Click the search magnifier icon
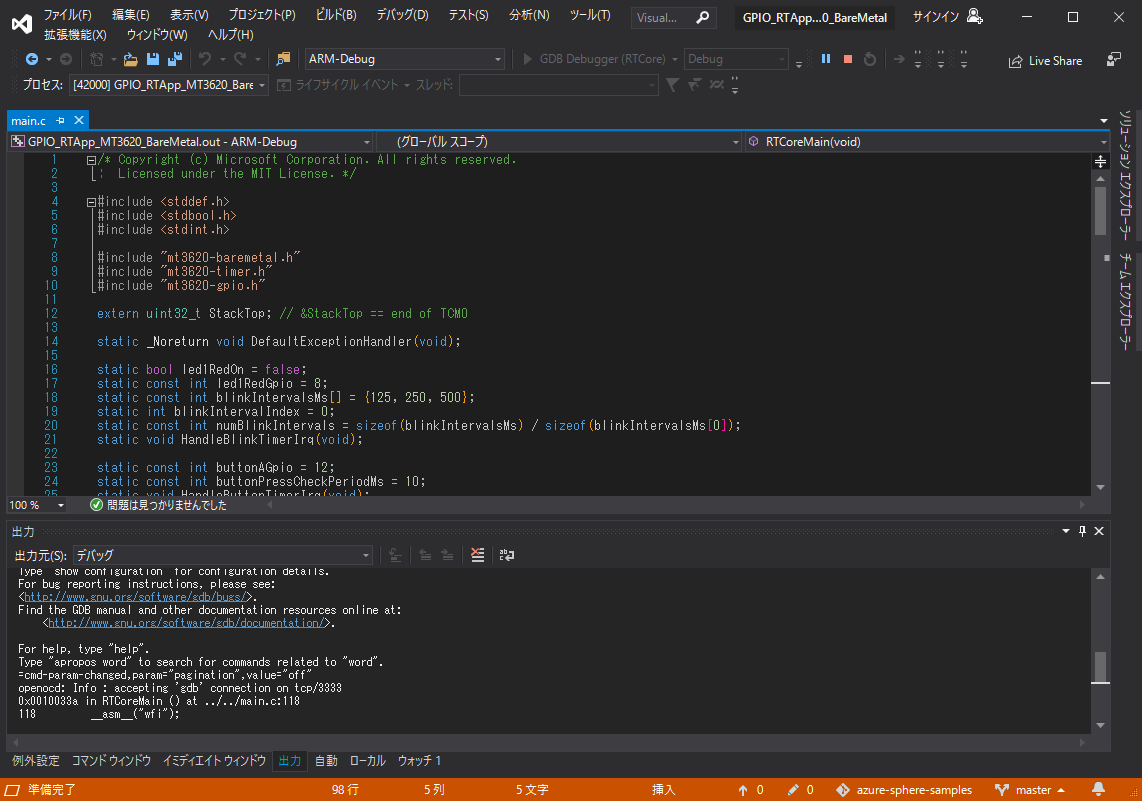This screenshot has width=1142, height=801. [x=703, y=17]
